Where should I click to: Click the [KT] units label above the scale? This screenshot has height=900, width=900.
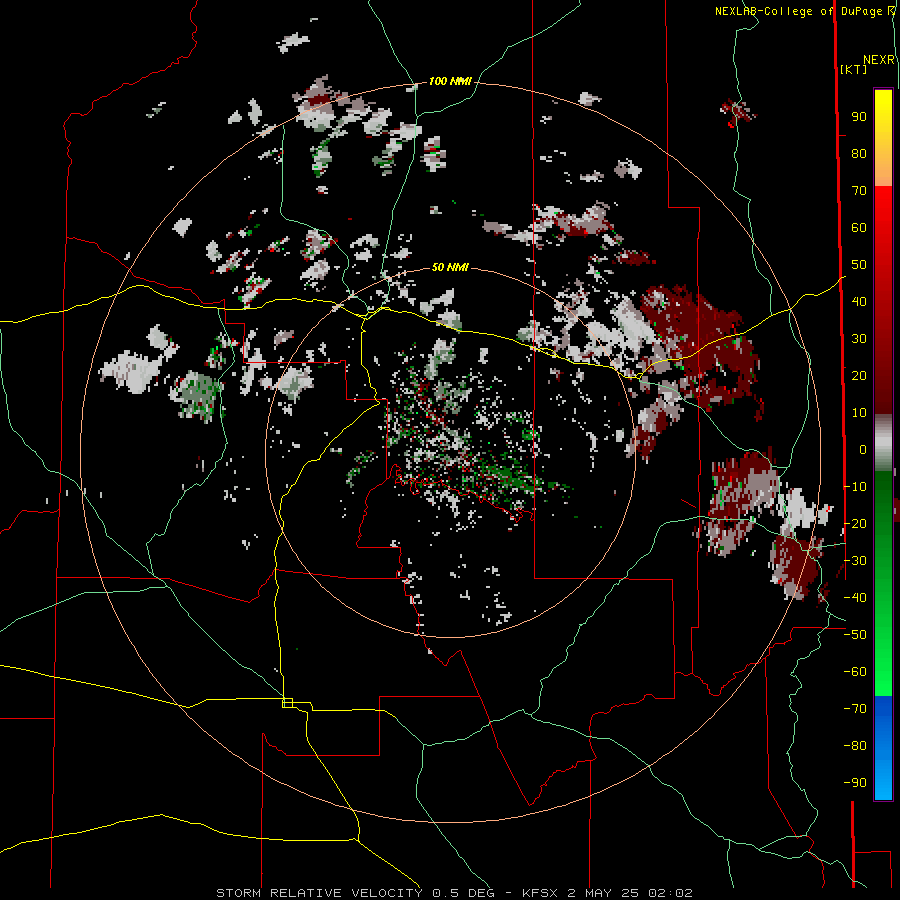point(853,69)
